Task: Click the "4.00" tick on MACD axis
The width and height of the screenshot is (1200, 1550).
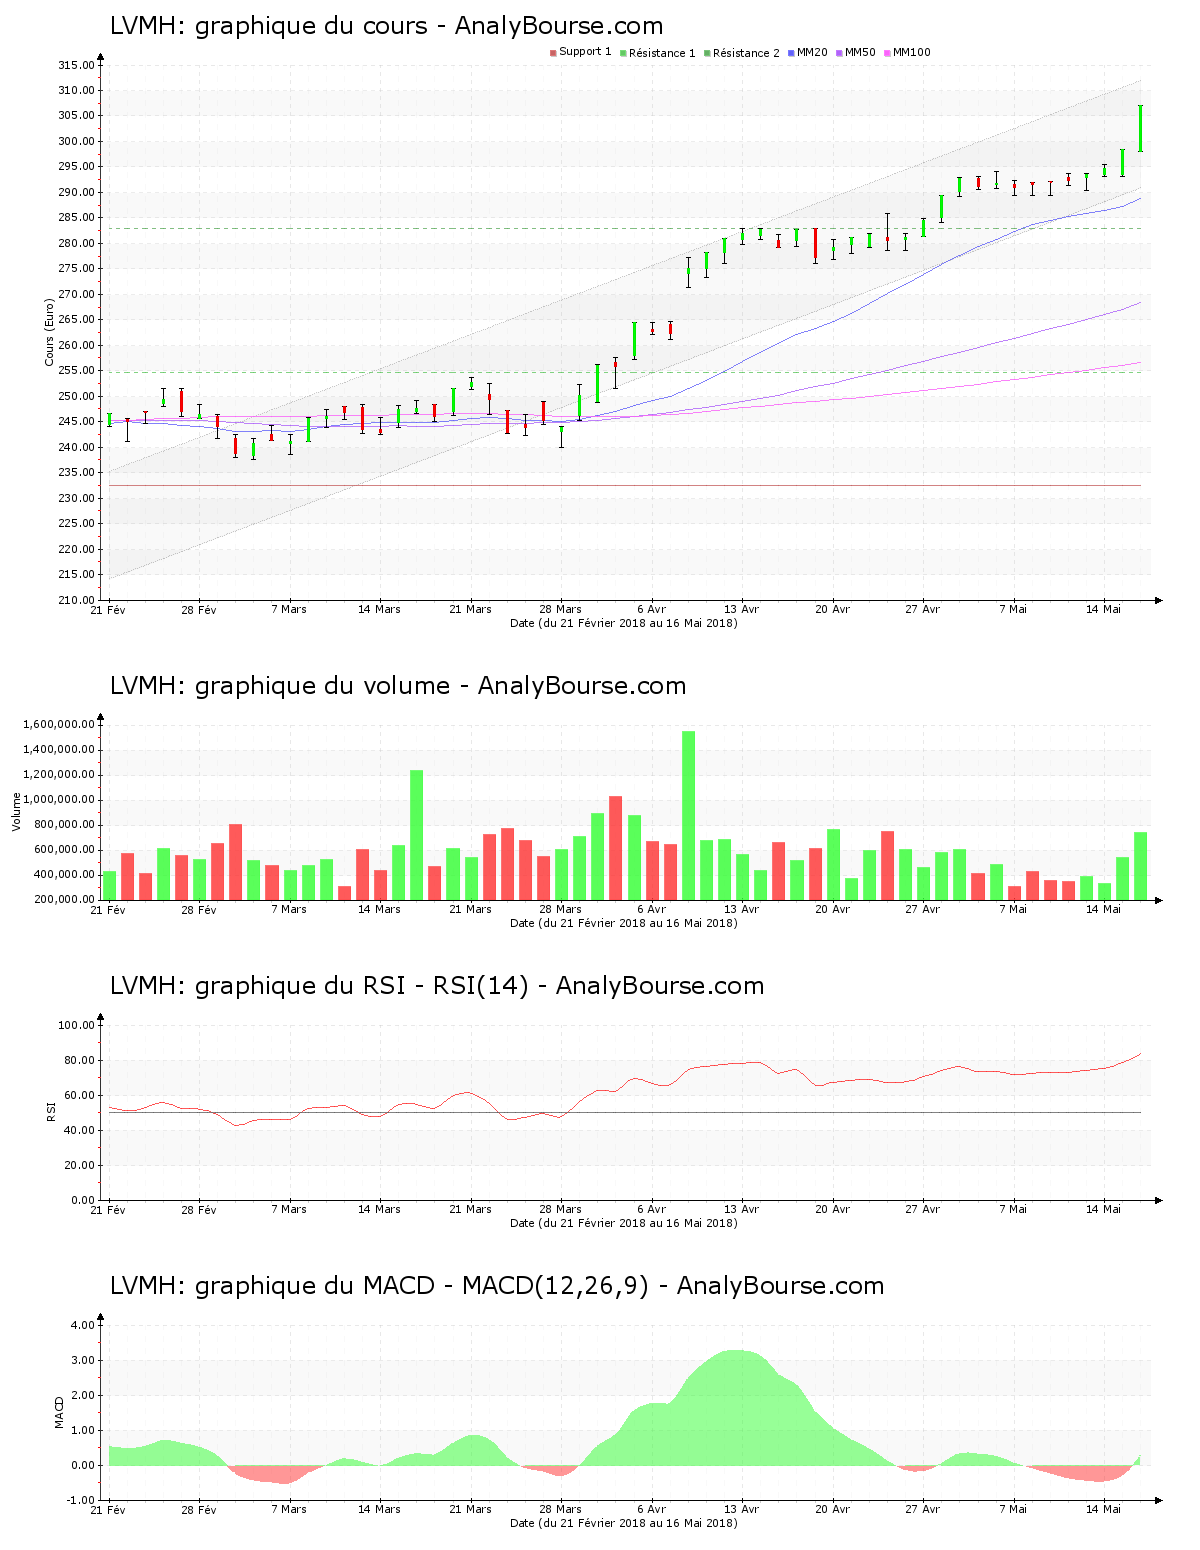Action: [83, 1325]
